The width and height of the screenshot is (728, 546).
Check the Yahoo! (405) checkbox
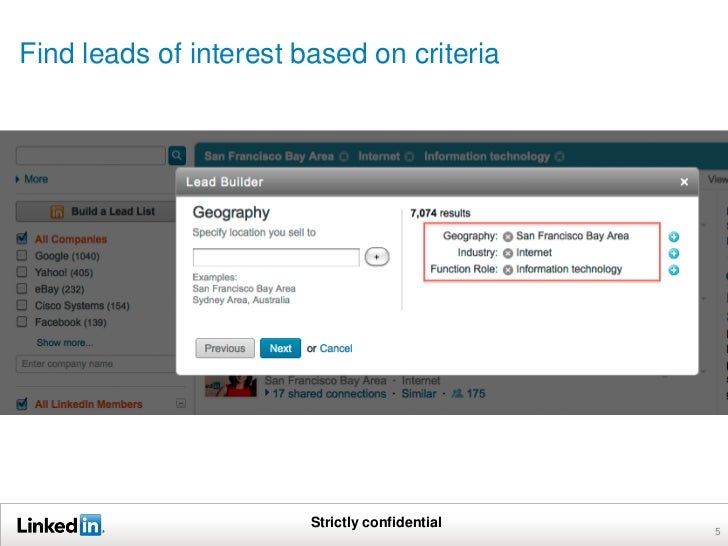click(x=22, y=272)
